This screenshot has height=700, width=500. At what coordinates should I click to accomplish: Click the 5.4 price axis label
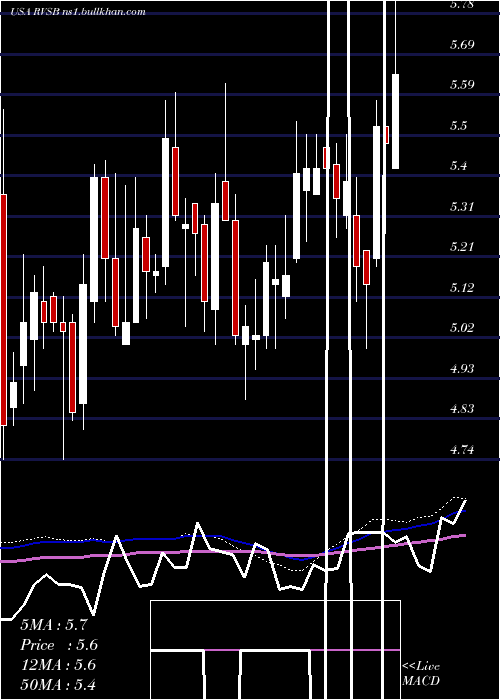coord(458,166)
